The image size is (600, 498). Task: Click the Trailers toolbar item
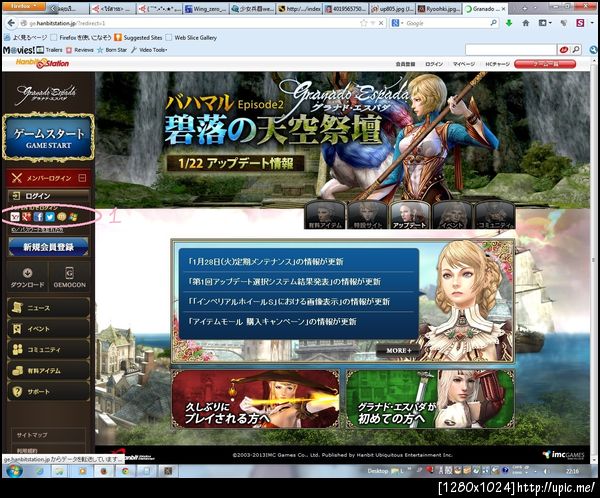tap(49, 50)
